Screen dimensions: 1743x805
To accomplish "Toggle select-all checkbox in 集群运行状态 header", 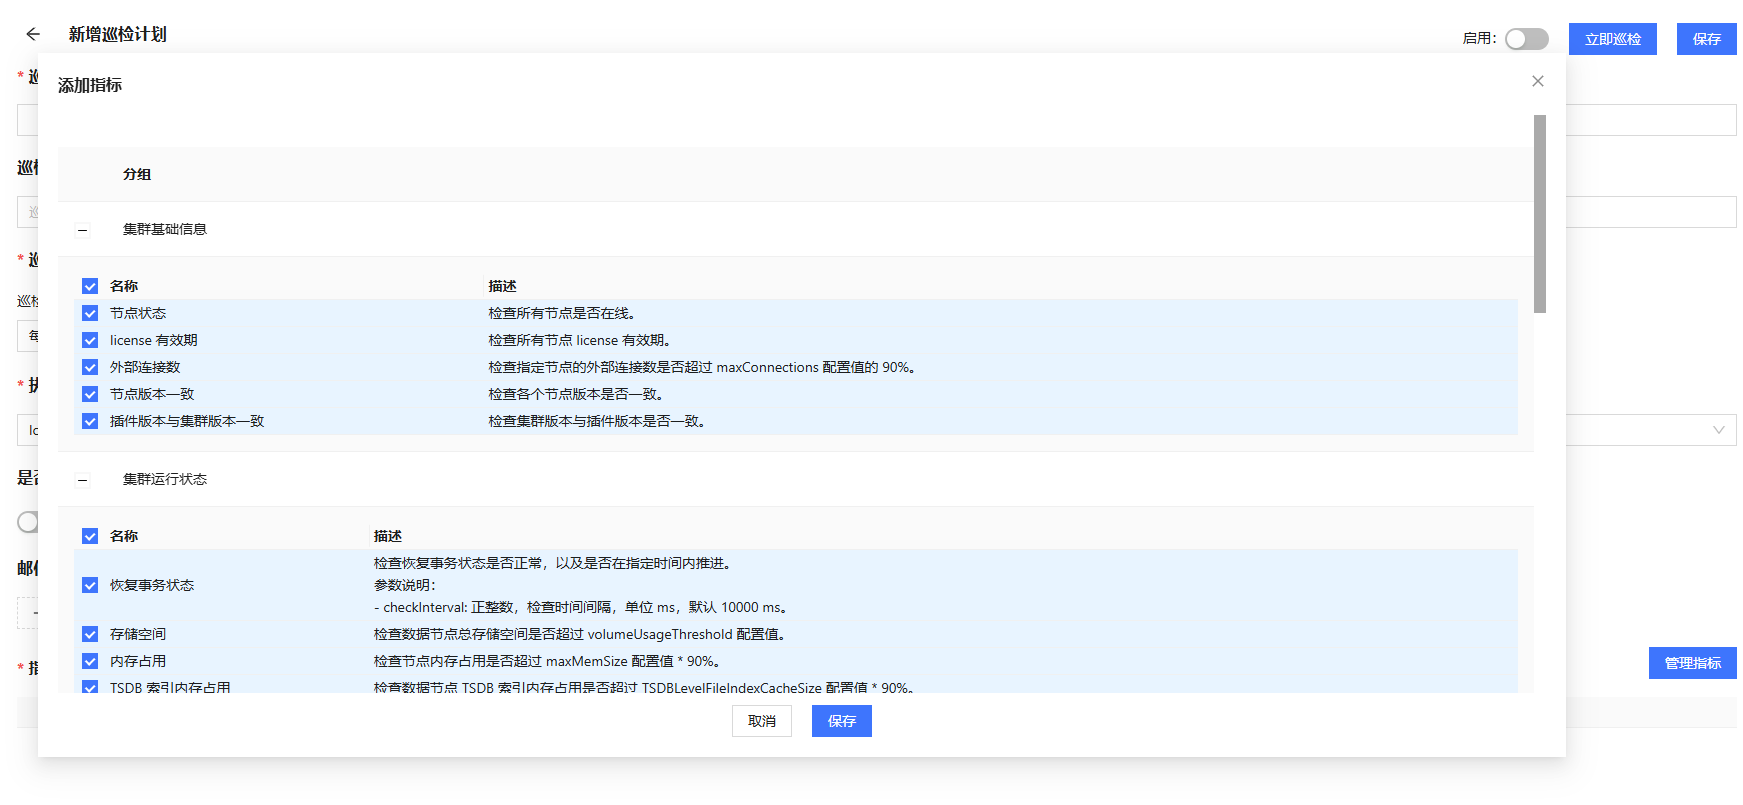I will (x=90, y=536).
